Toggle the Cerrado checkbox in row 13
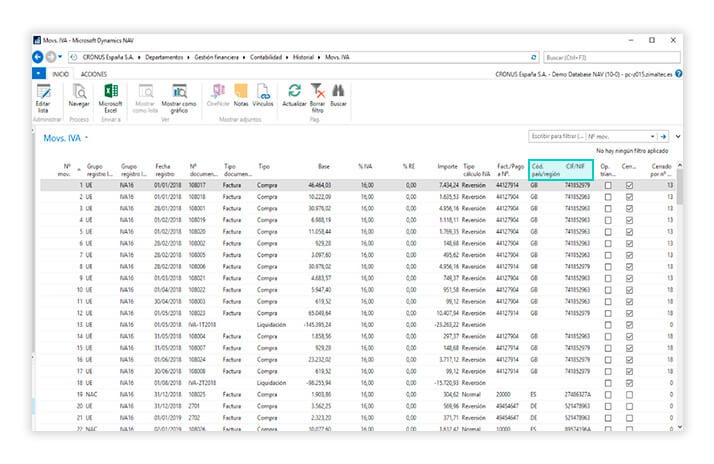Screen dimensions: 714x464 click(629, 325)
